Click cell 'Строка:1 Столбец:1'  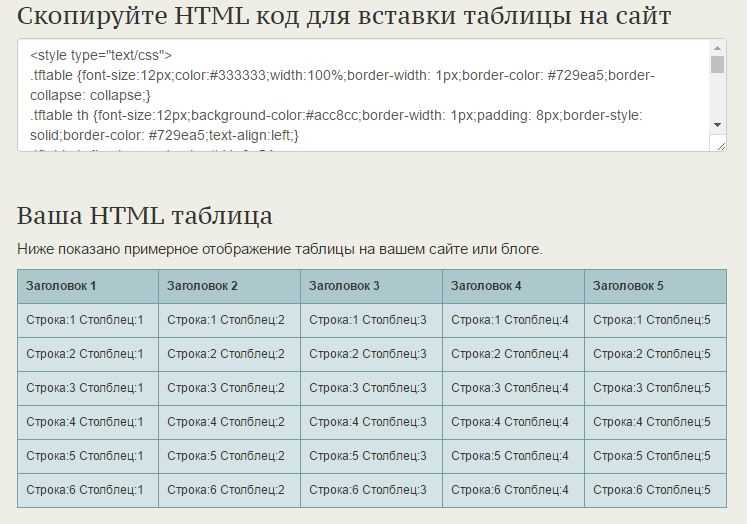[x=88, y=320]
